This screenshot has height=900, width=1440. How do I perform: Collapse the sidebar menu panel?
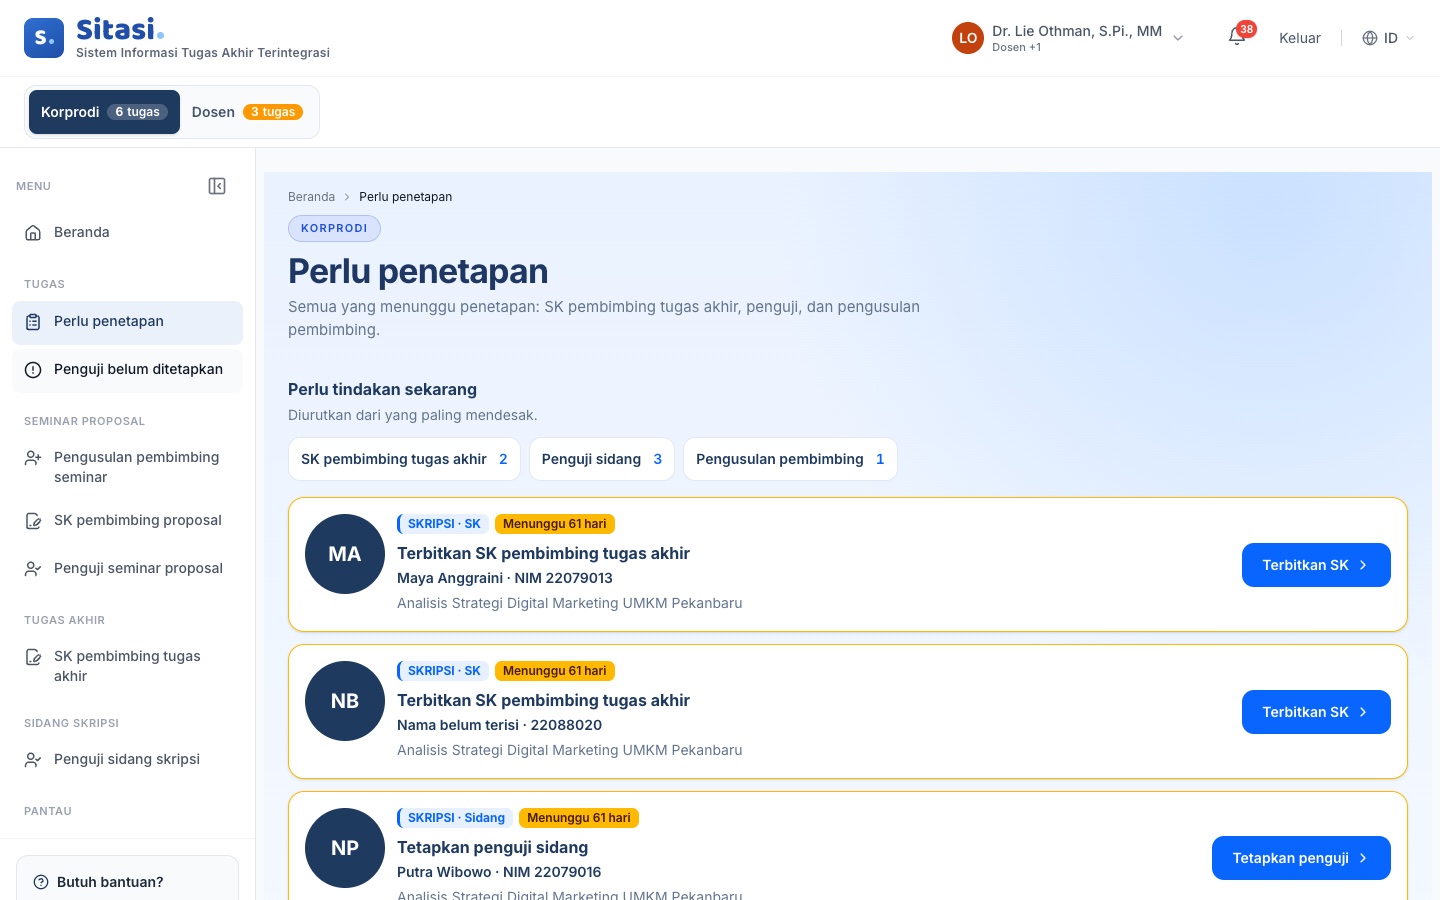click(x=217, y=186)
